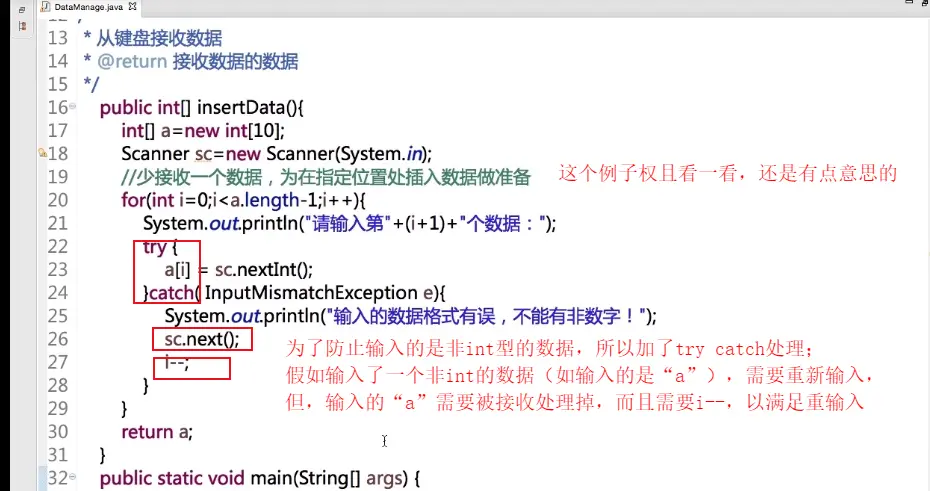The width and height of the screenshot is (930, 491).
Task: Select the DataManage.java editor tab
Action: [x=88, y=7]
